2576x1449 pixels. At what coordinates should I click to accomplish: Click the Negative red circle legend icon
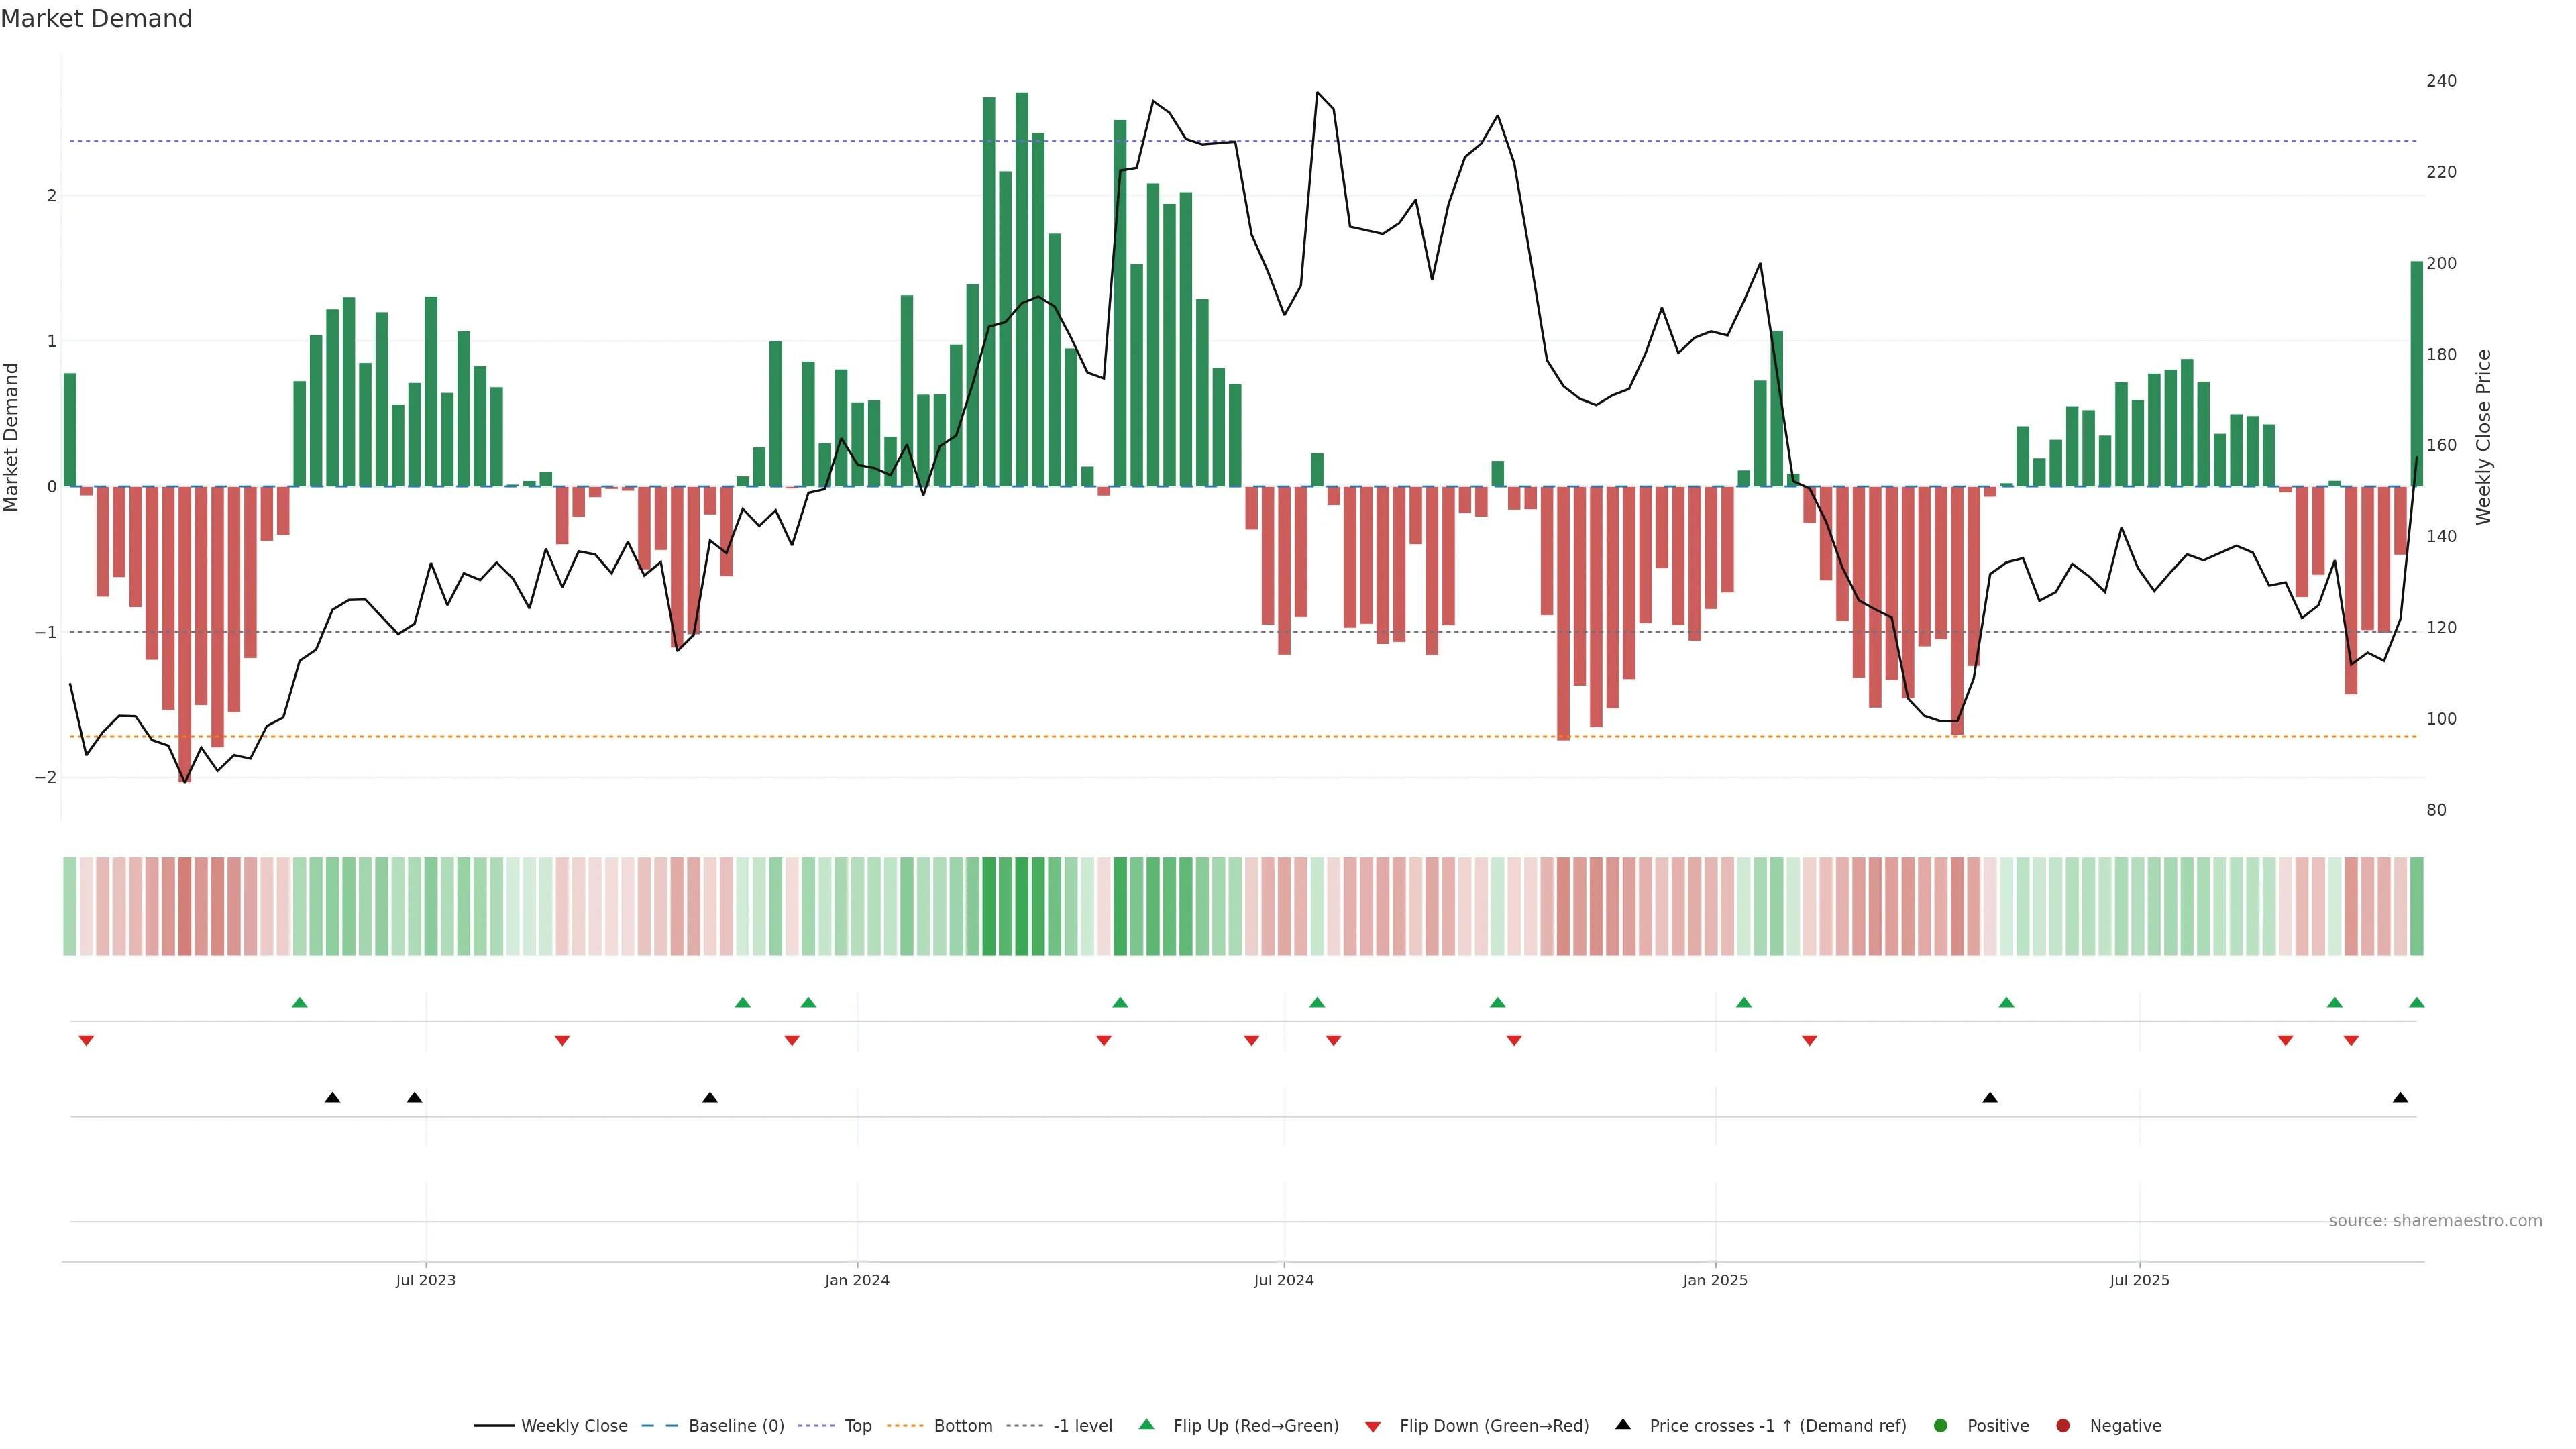2063,1426
